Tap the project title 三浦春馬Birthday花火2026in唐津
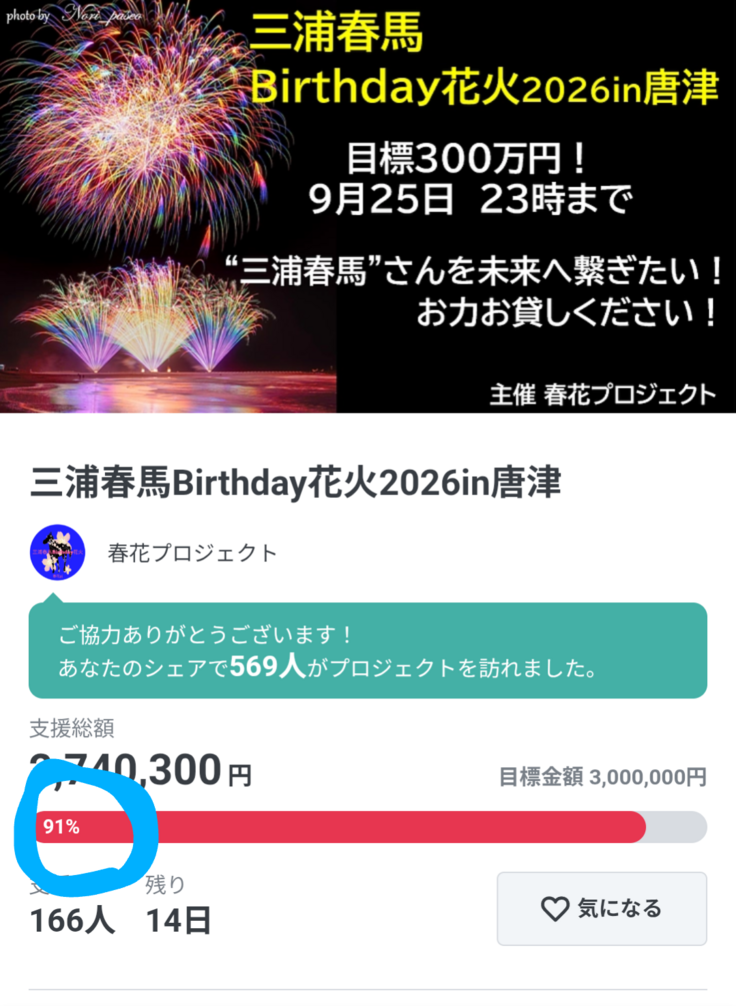 (296, 483)
